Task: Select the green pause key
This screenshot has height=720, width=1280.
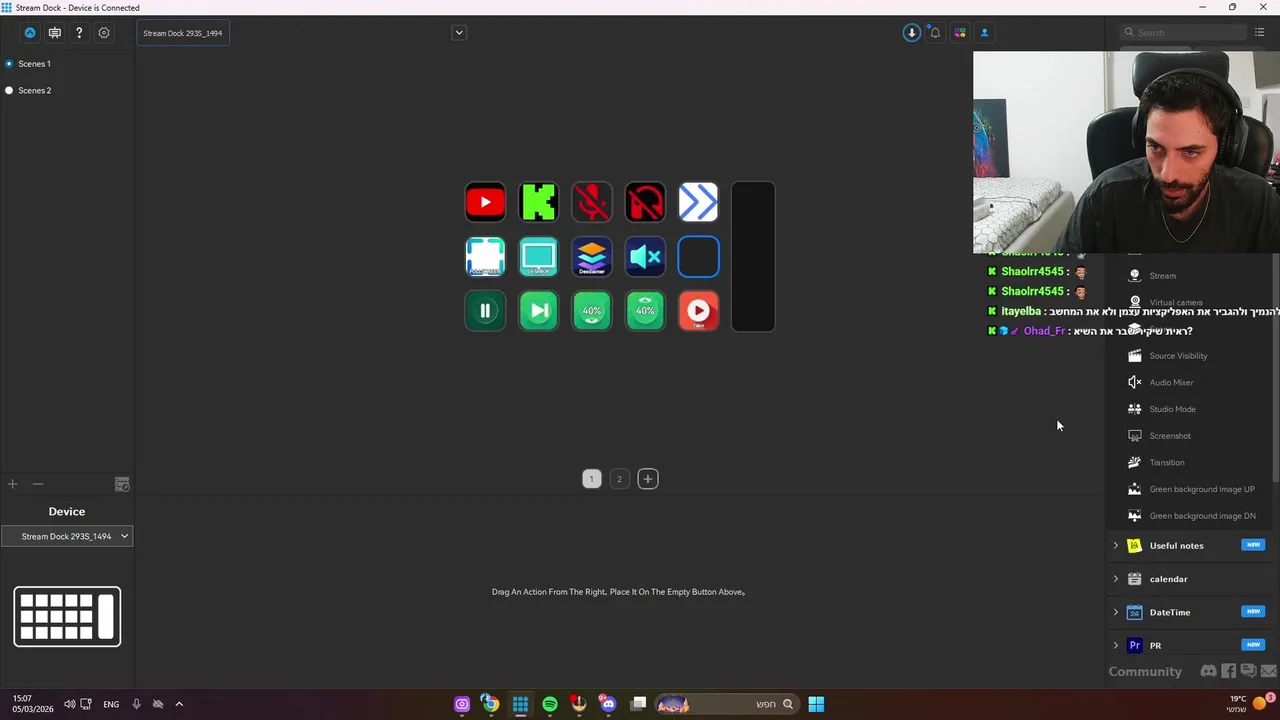Action: (485, 310)
